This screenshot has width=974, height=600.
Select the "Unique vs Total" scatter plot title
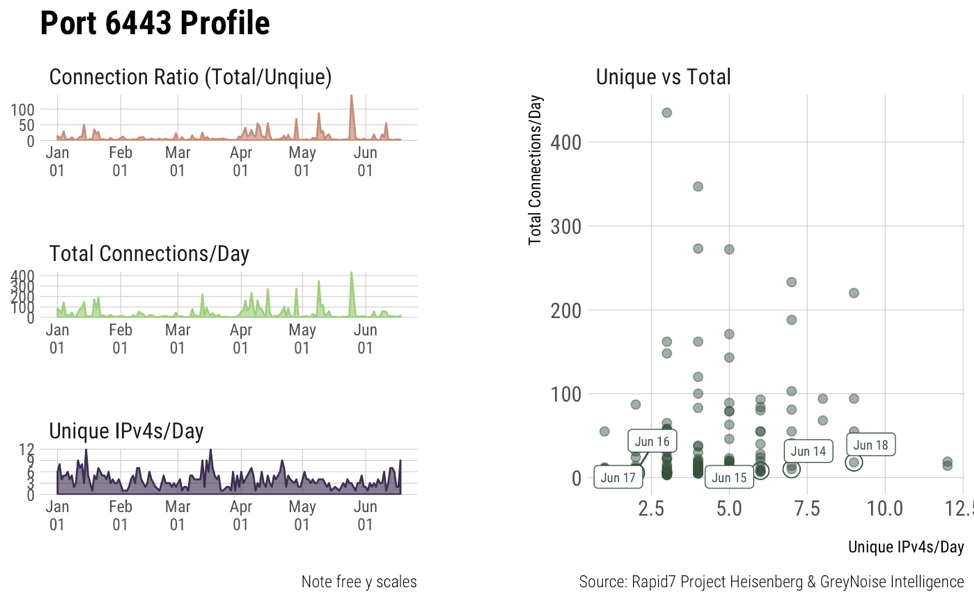(x=663, y=77)
